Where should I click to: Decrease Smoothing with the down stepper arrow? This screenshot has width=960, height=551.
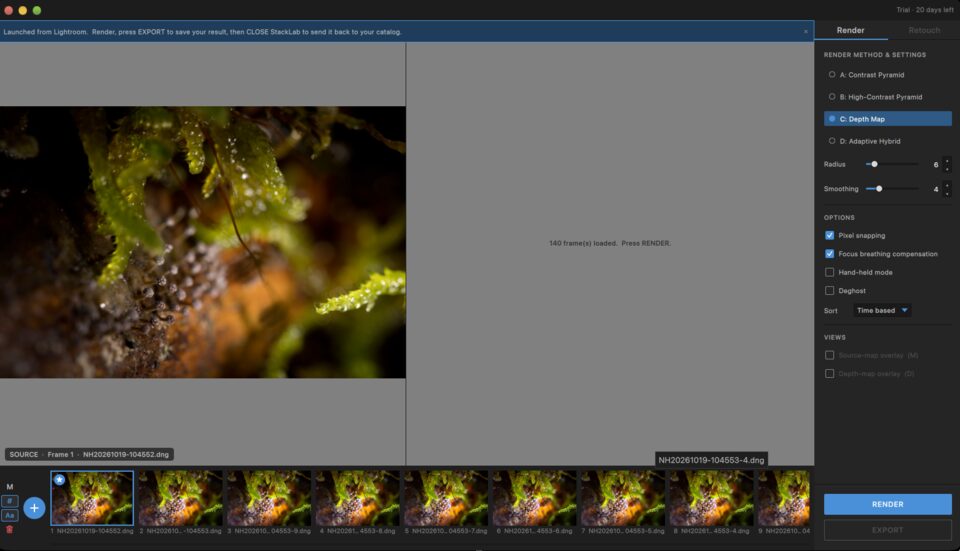click(x=947, y=193)
